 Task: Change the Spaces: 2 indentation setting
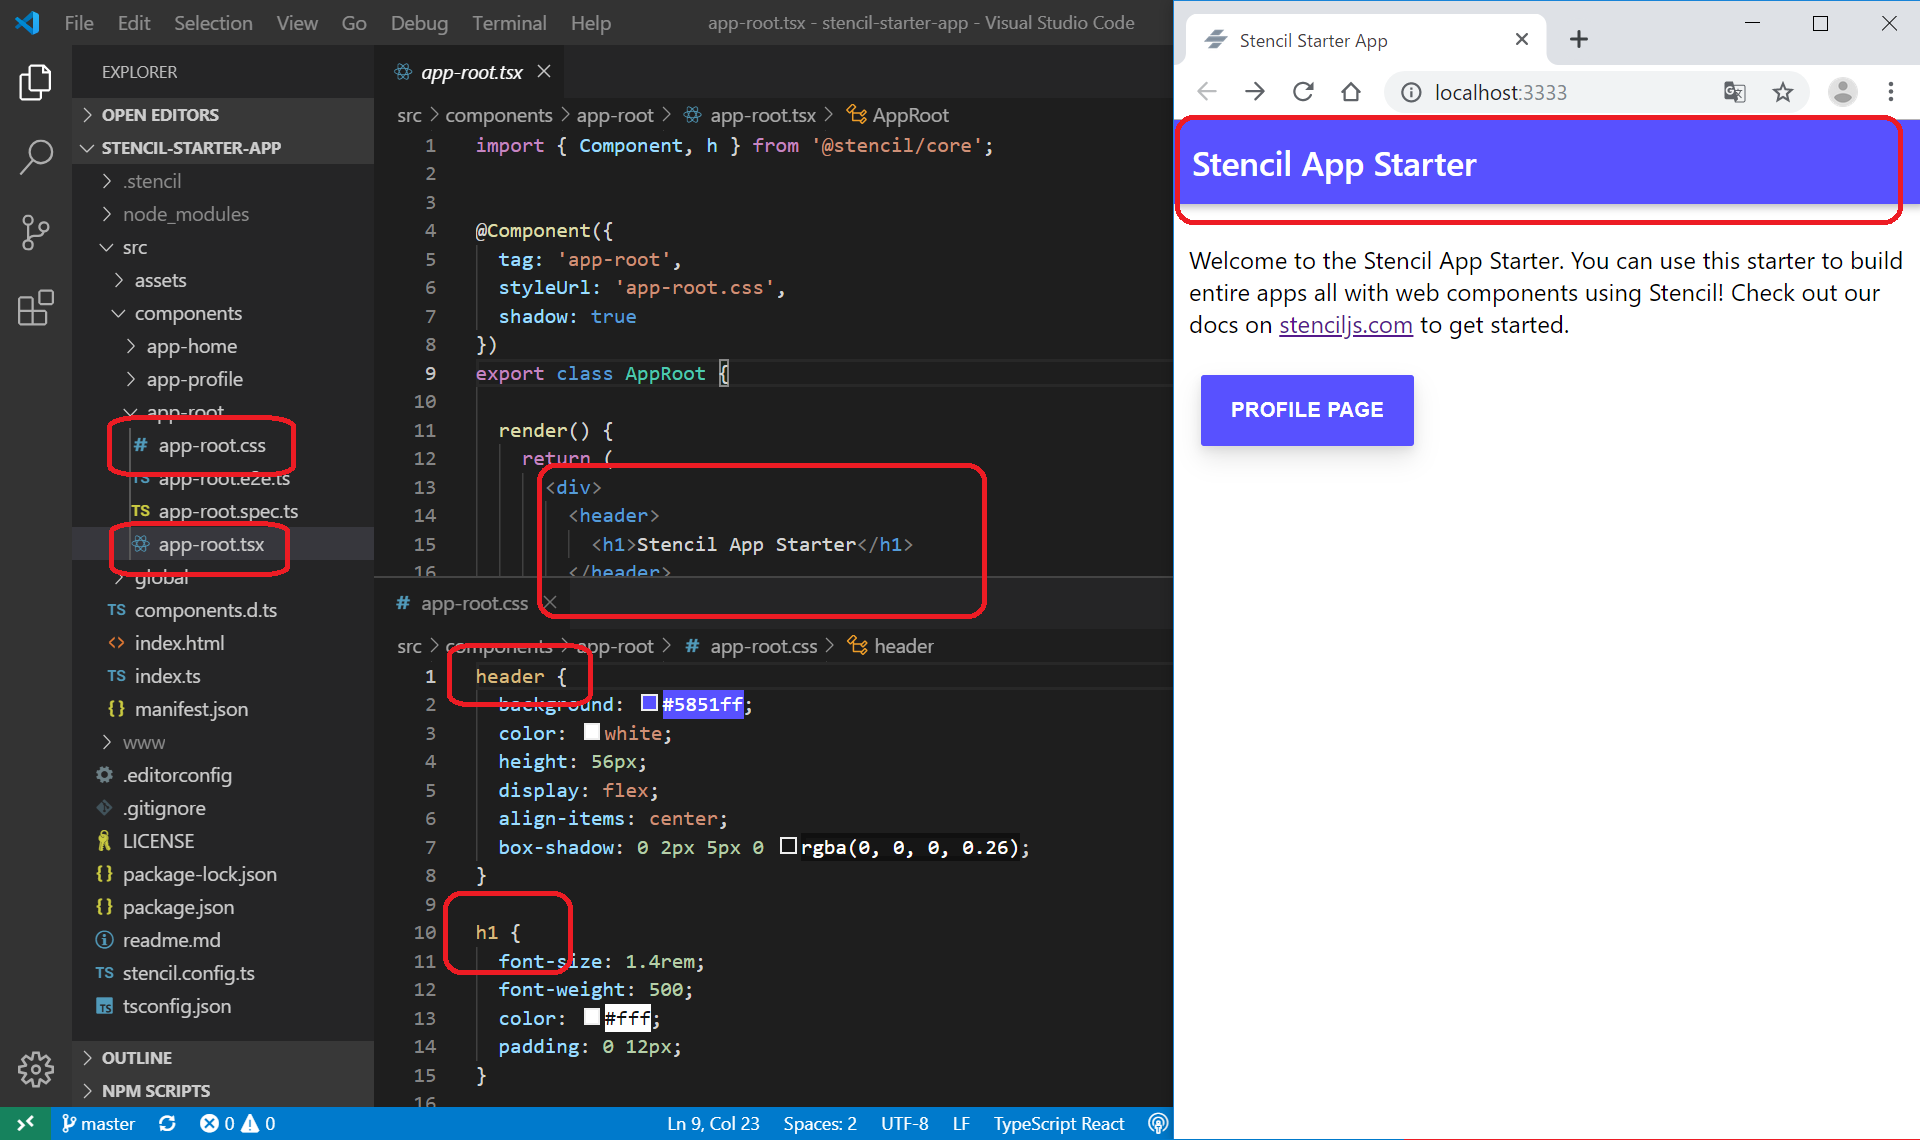pos(820,1124)
